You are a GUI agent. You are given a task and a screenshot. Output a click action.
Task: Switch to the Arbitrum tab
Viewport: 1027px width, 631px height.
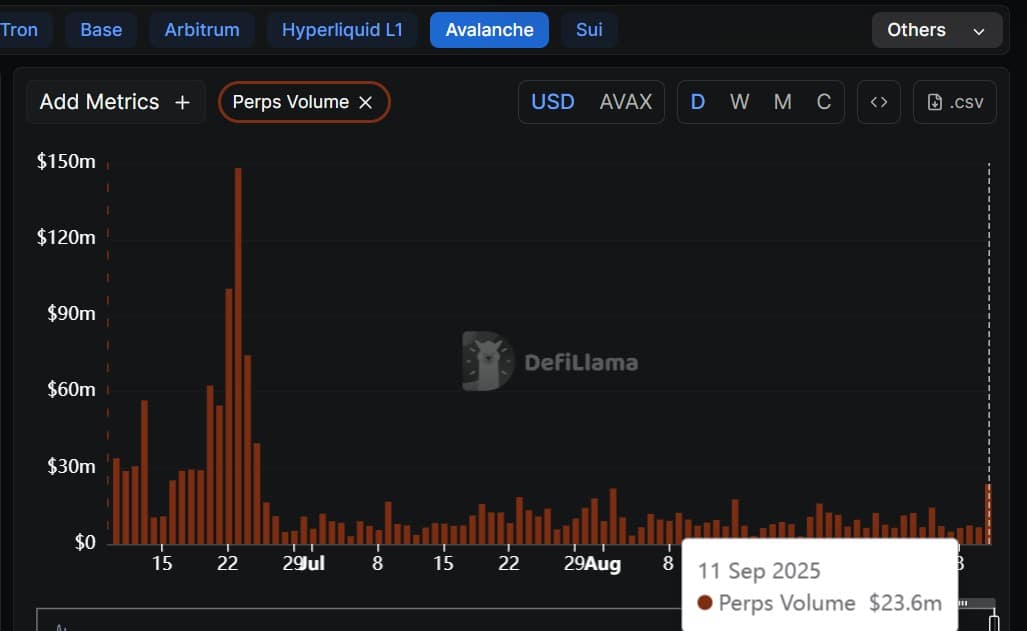(x=202, y=29)
